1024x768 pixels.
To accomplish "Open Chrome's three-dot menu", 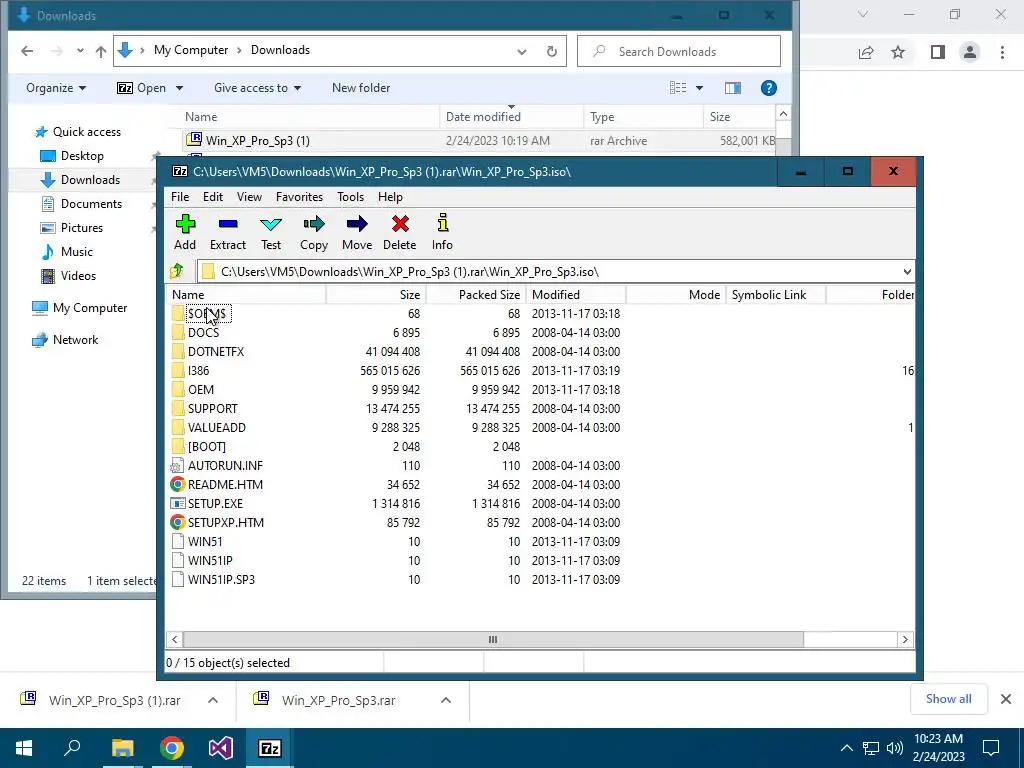I will tap(1002, 52).
